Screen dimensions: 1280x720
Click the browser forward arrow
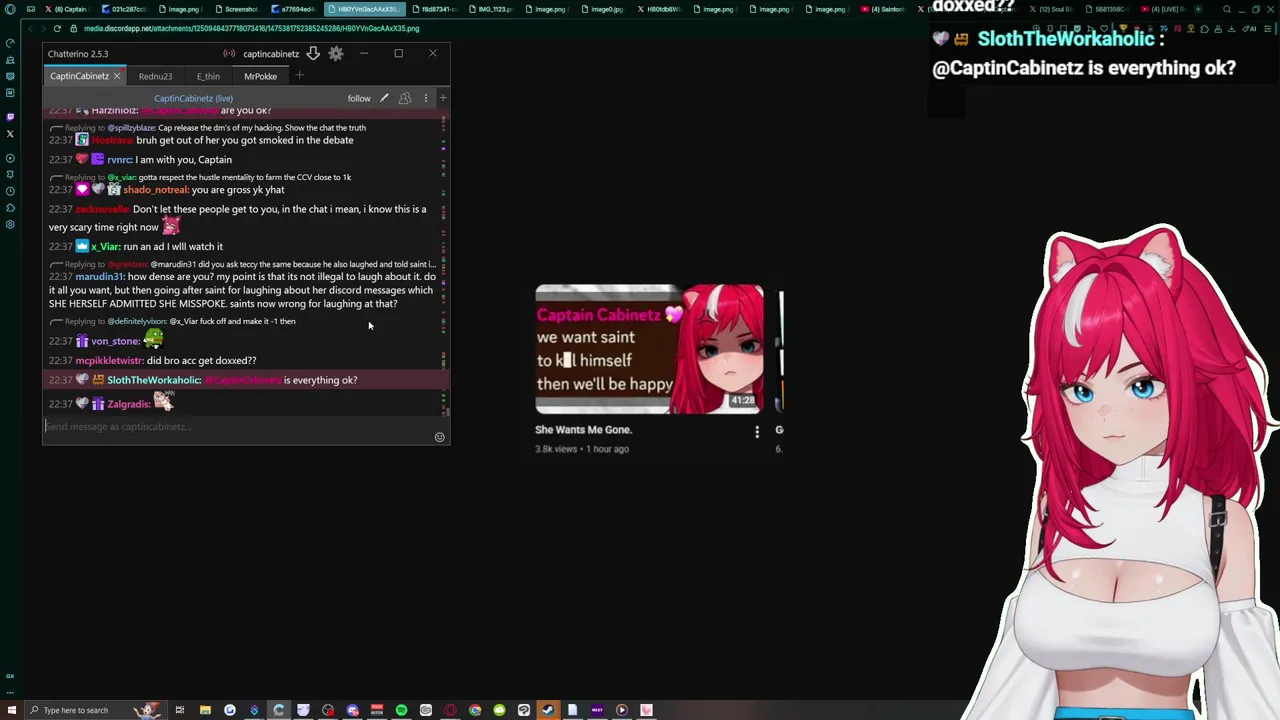point(41,28)
